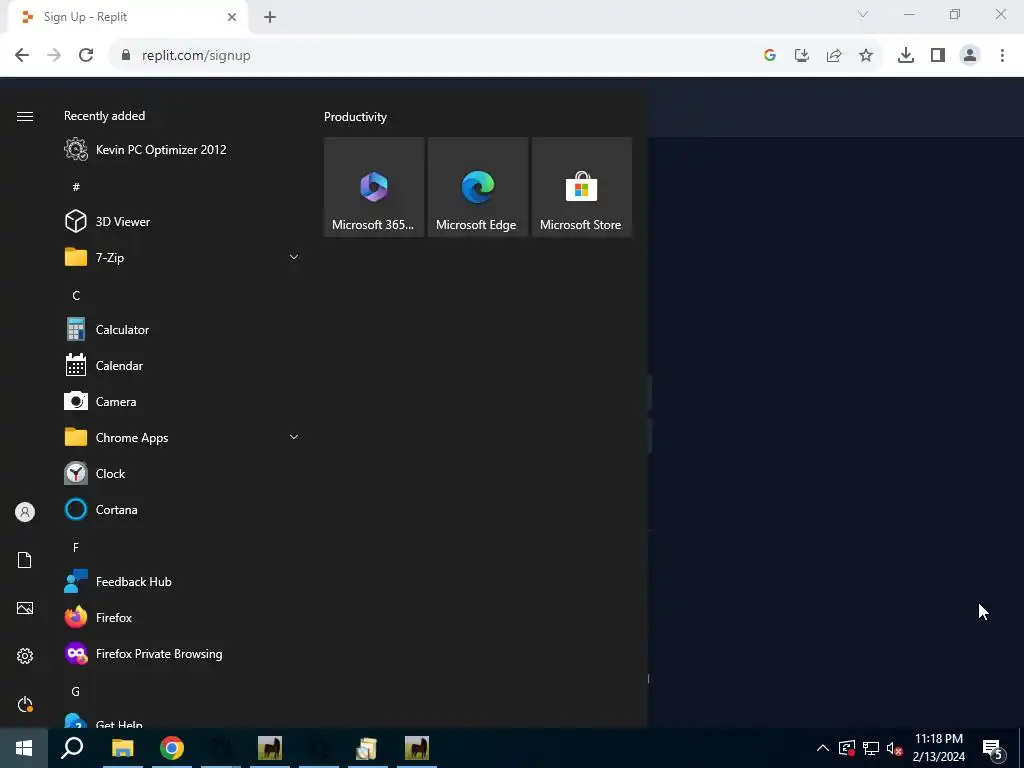Toggle Chrome side panel
This screenshot has height=768, width=1024.
[x=938, y=56]
